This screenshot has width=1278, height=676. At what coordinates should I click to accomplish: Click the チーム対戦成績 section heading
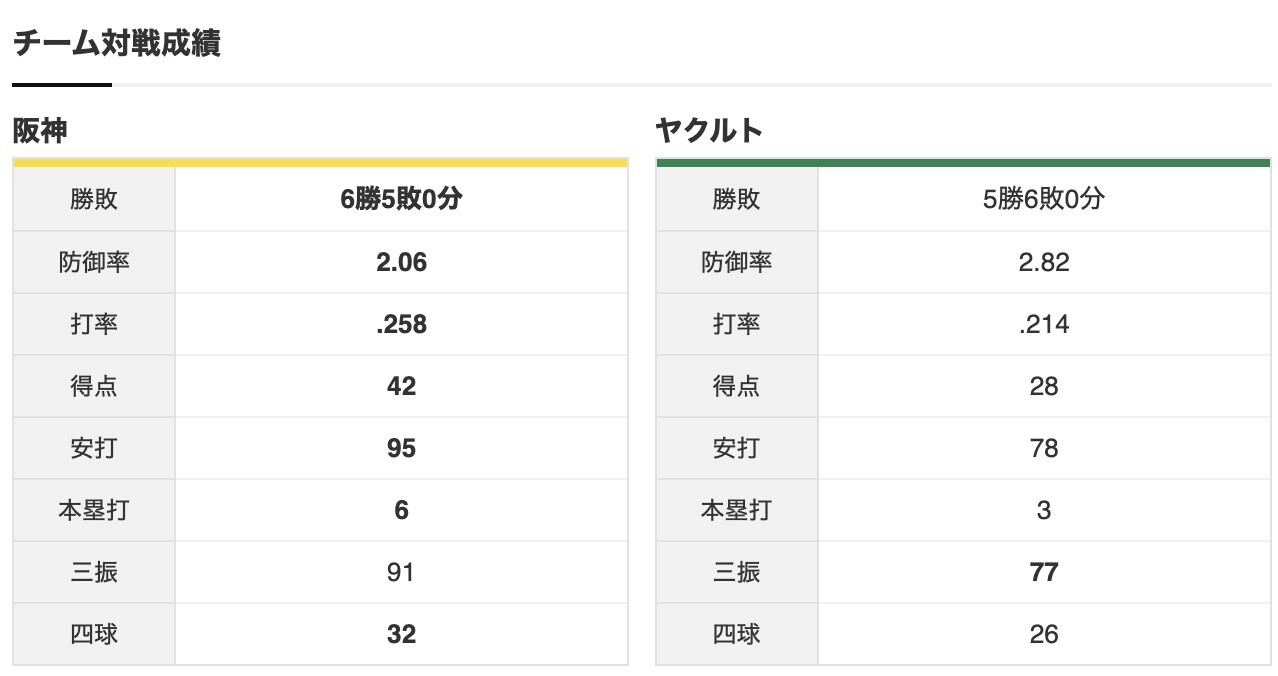(116, 45)
